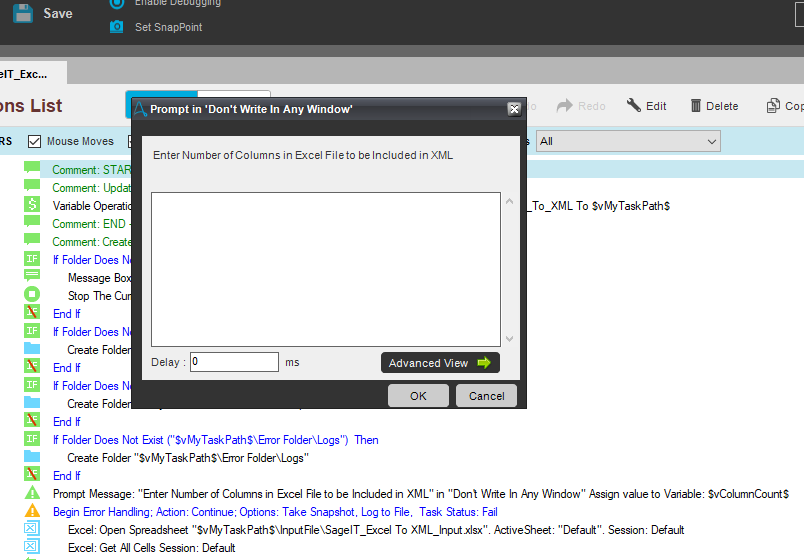Screen dimensions: 804x560
Task: Click the Set SnapPoint camera icon
Action: coord(116,27)
